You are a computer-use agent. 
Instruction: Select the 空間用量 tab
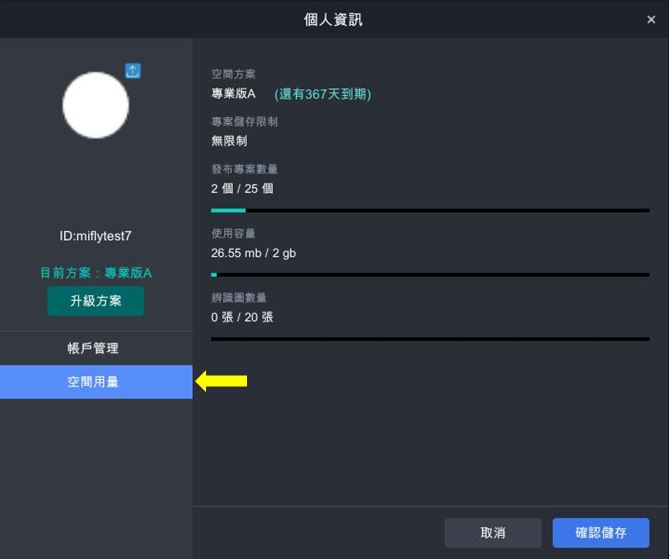pos(96,382)
